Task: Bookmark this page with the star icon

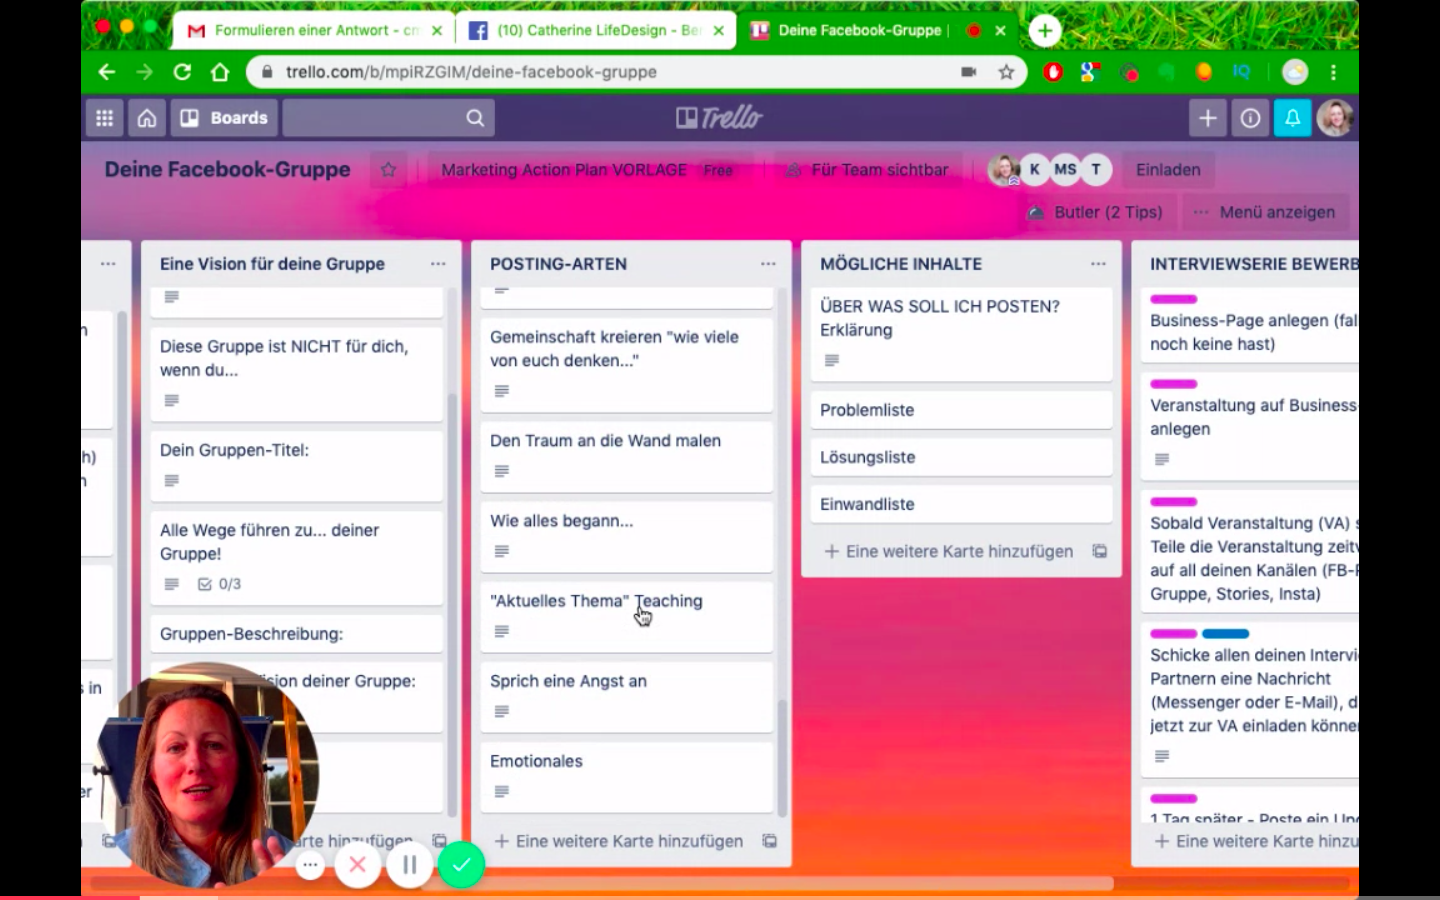Action: (x=1006, y=72)
